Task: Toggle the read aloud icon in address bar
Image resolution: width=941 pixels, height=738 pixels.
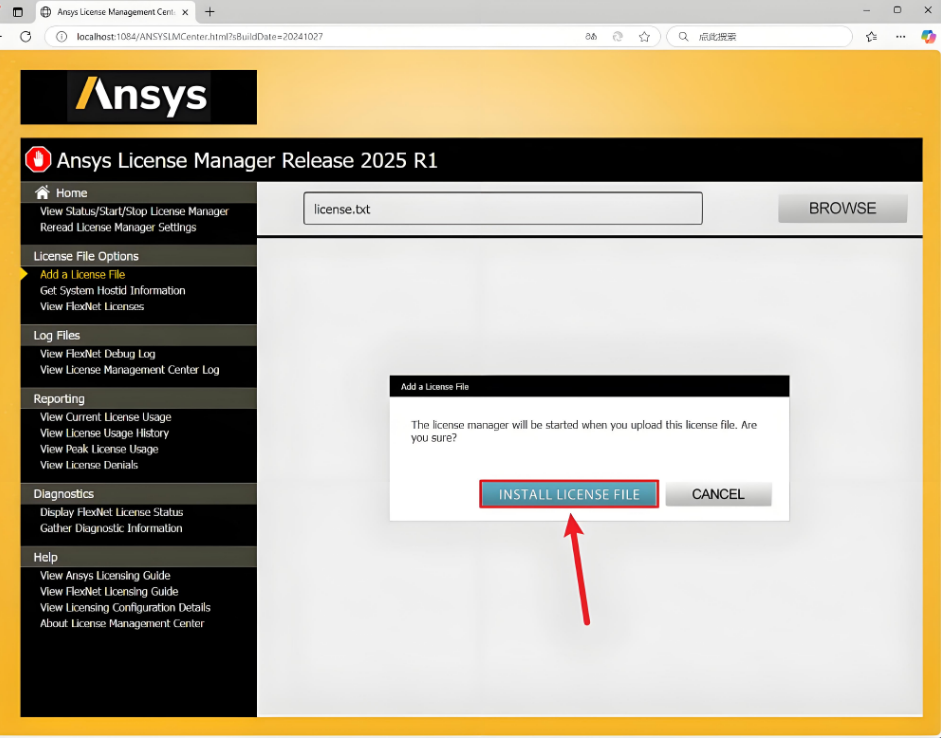Action: click(591, 37)
